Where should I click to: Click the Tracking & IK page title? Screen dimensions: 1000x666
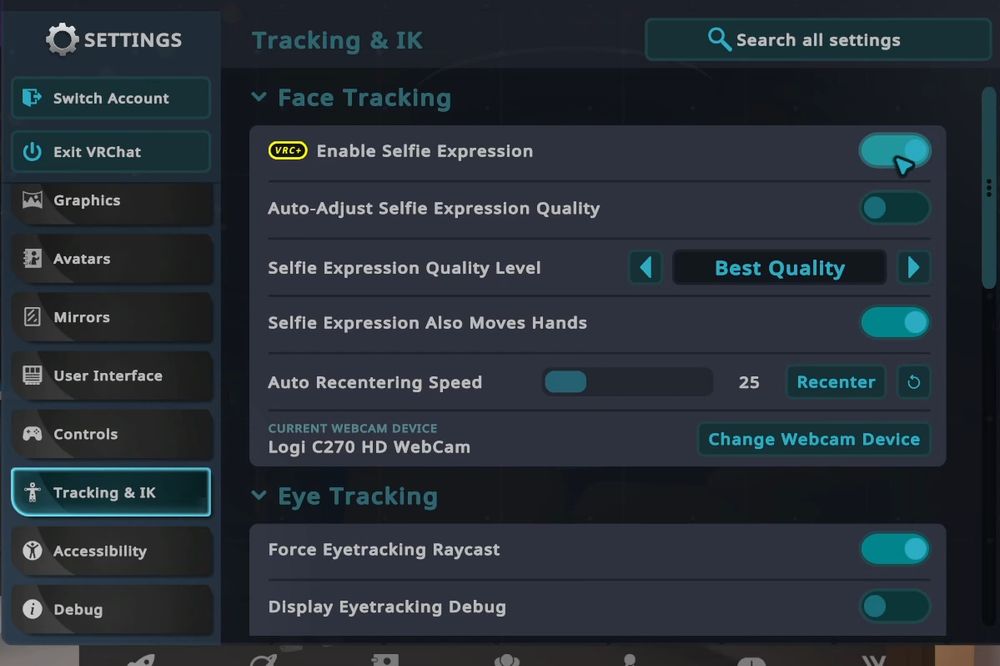coord(337,40)
